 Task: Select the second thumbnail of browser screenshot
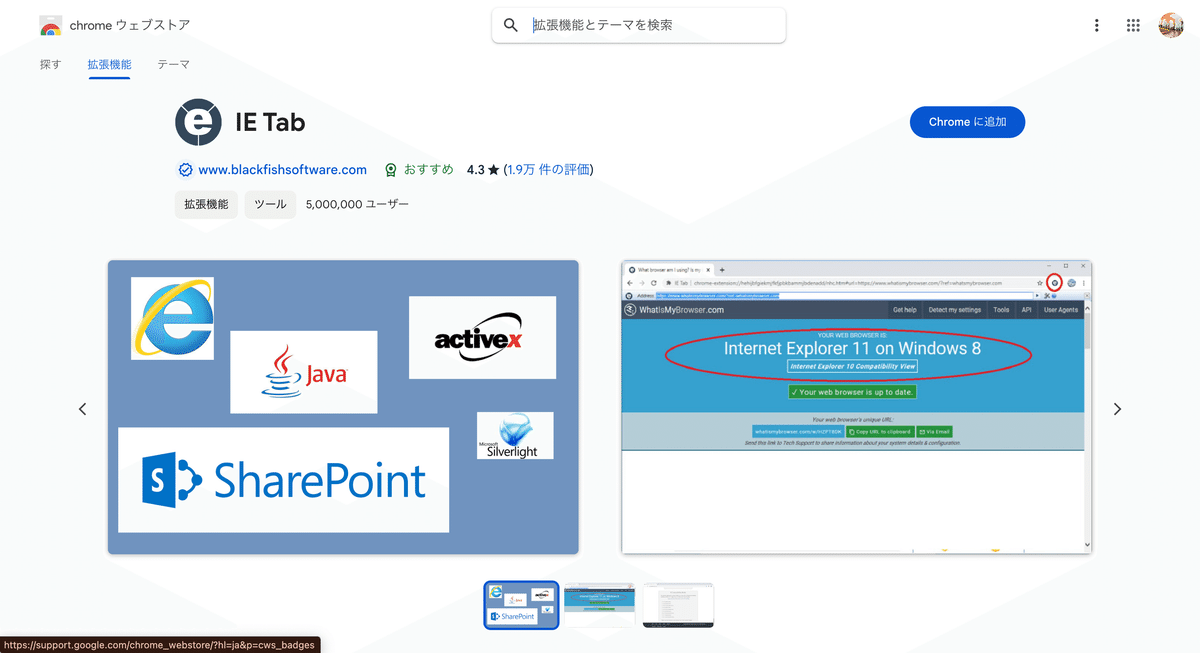tap(599, 605)
